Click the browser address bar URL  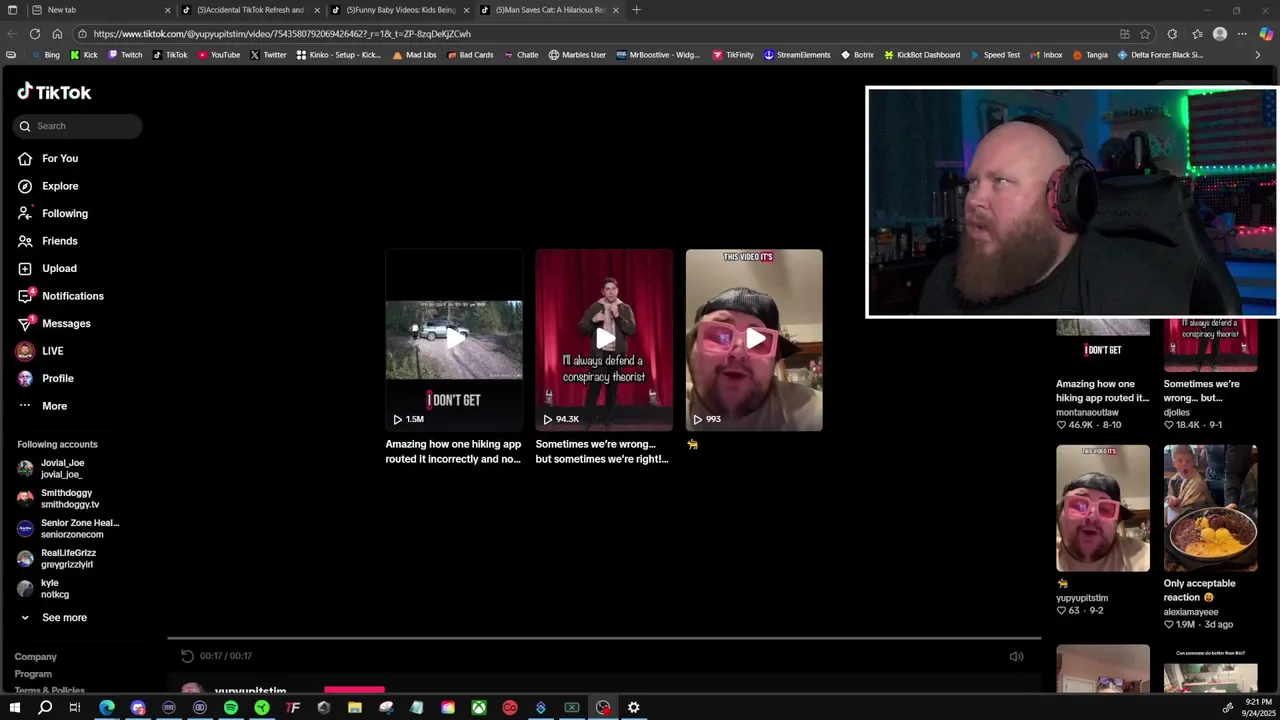coord(282,33)
